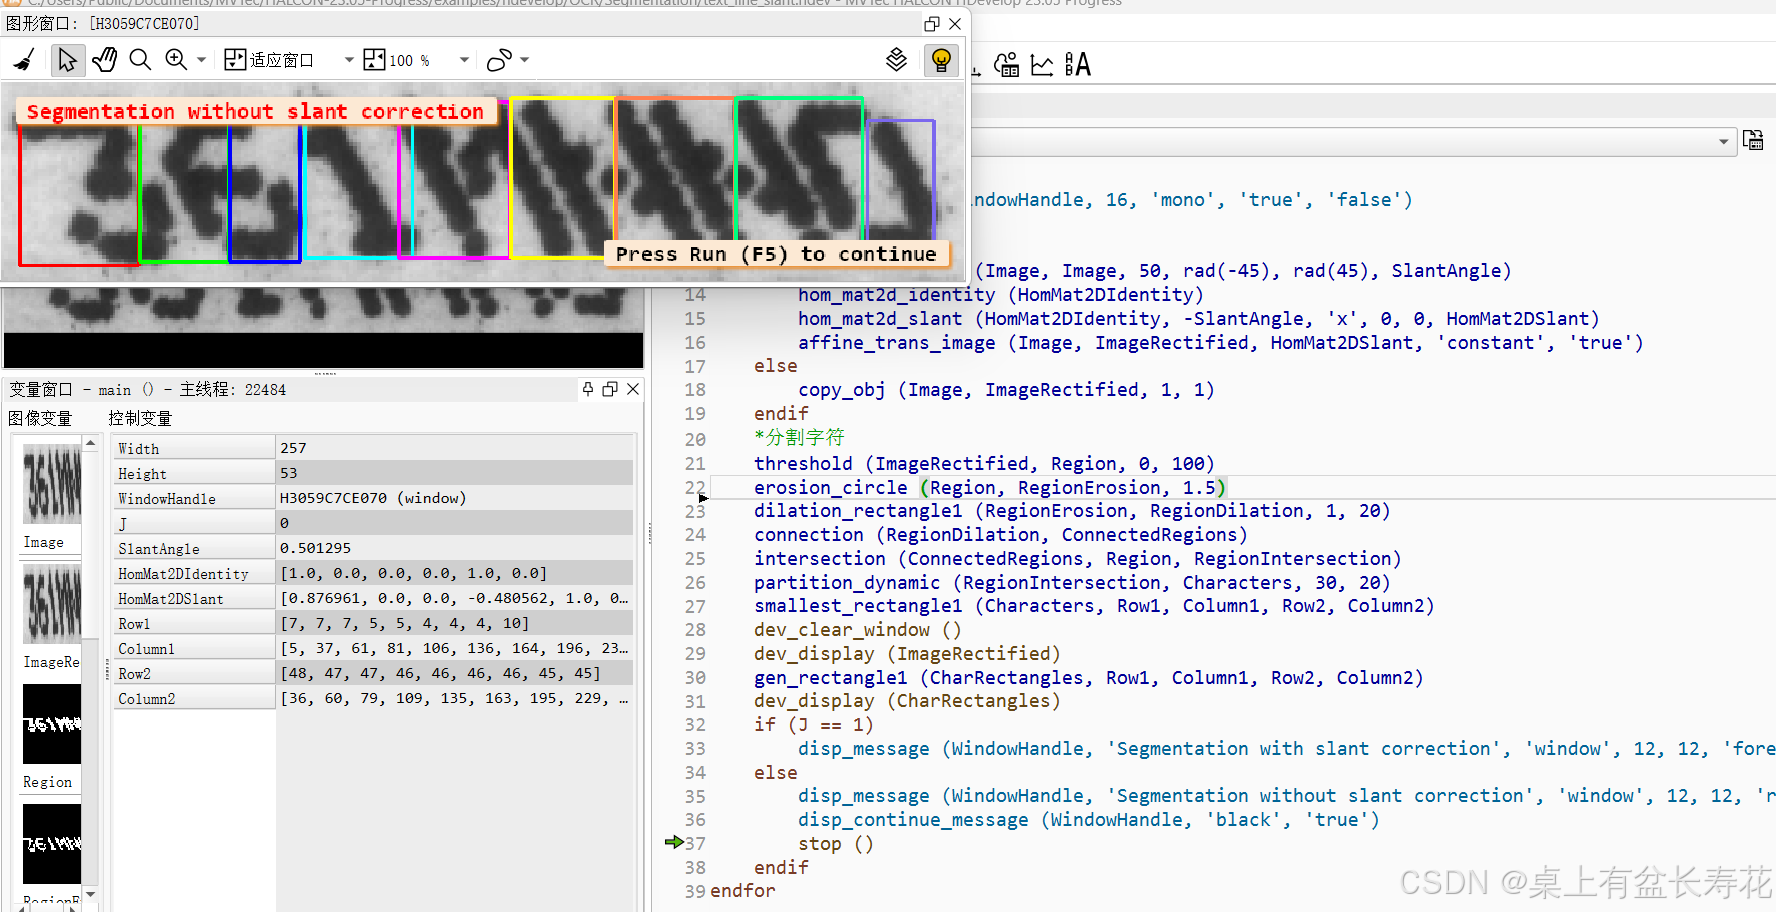Select the ROI drawing shape tool
This screenshot has width=1776, height=912.
tap(499, 61)
